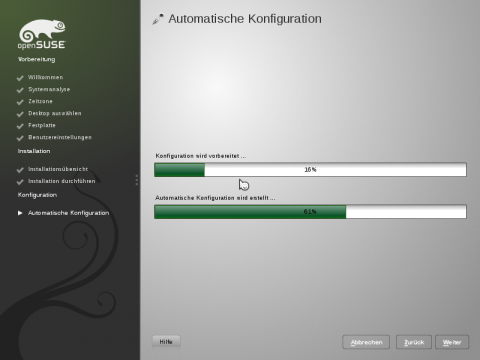Viewport: 480px width, 360px height.
Task: Continue with the Weiter button
Action: [452, 342]
